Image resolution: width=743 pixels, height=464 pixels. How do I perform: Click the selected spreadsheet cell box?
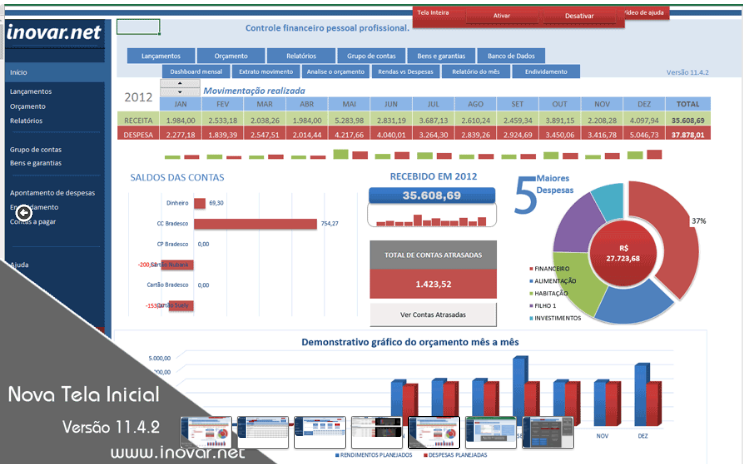(x=138, y=27)
